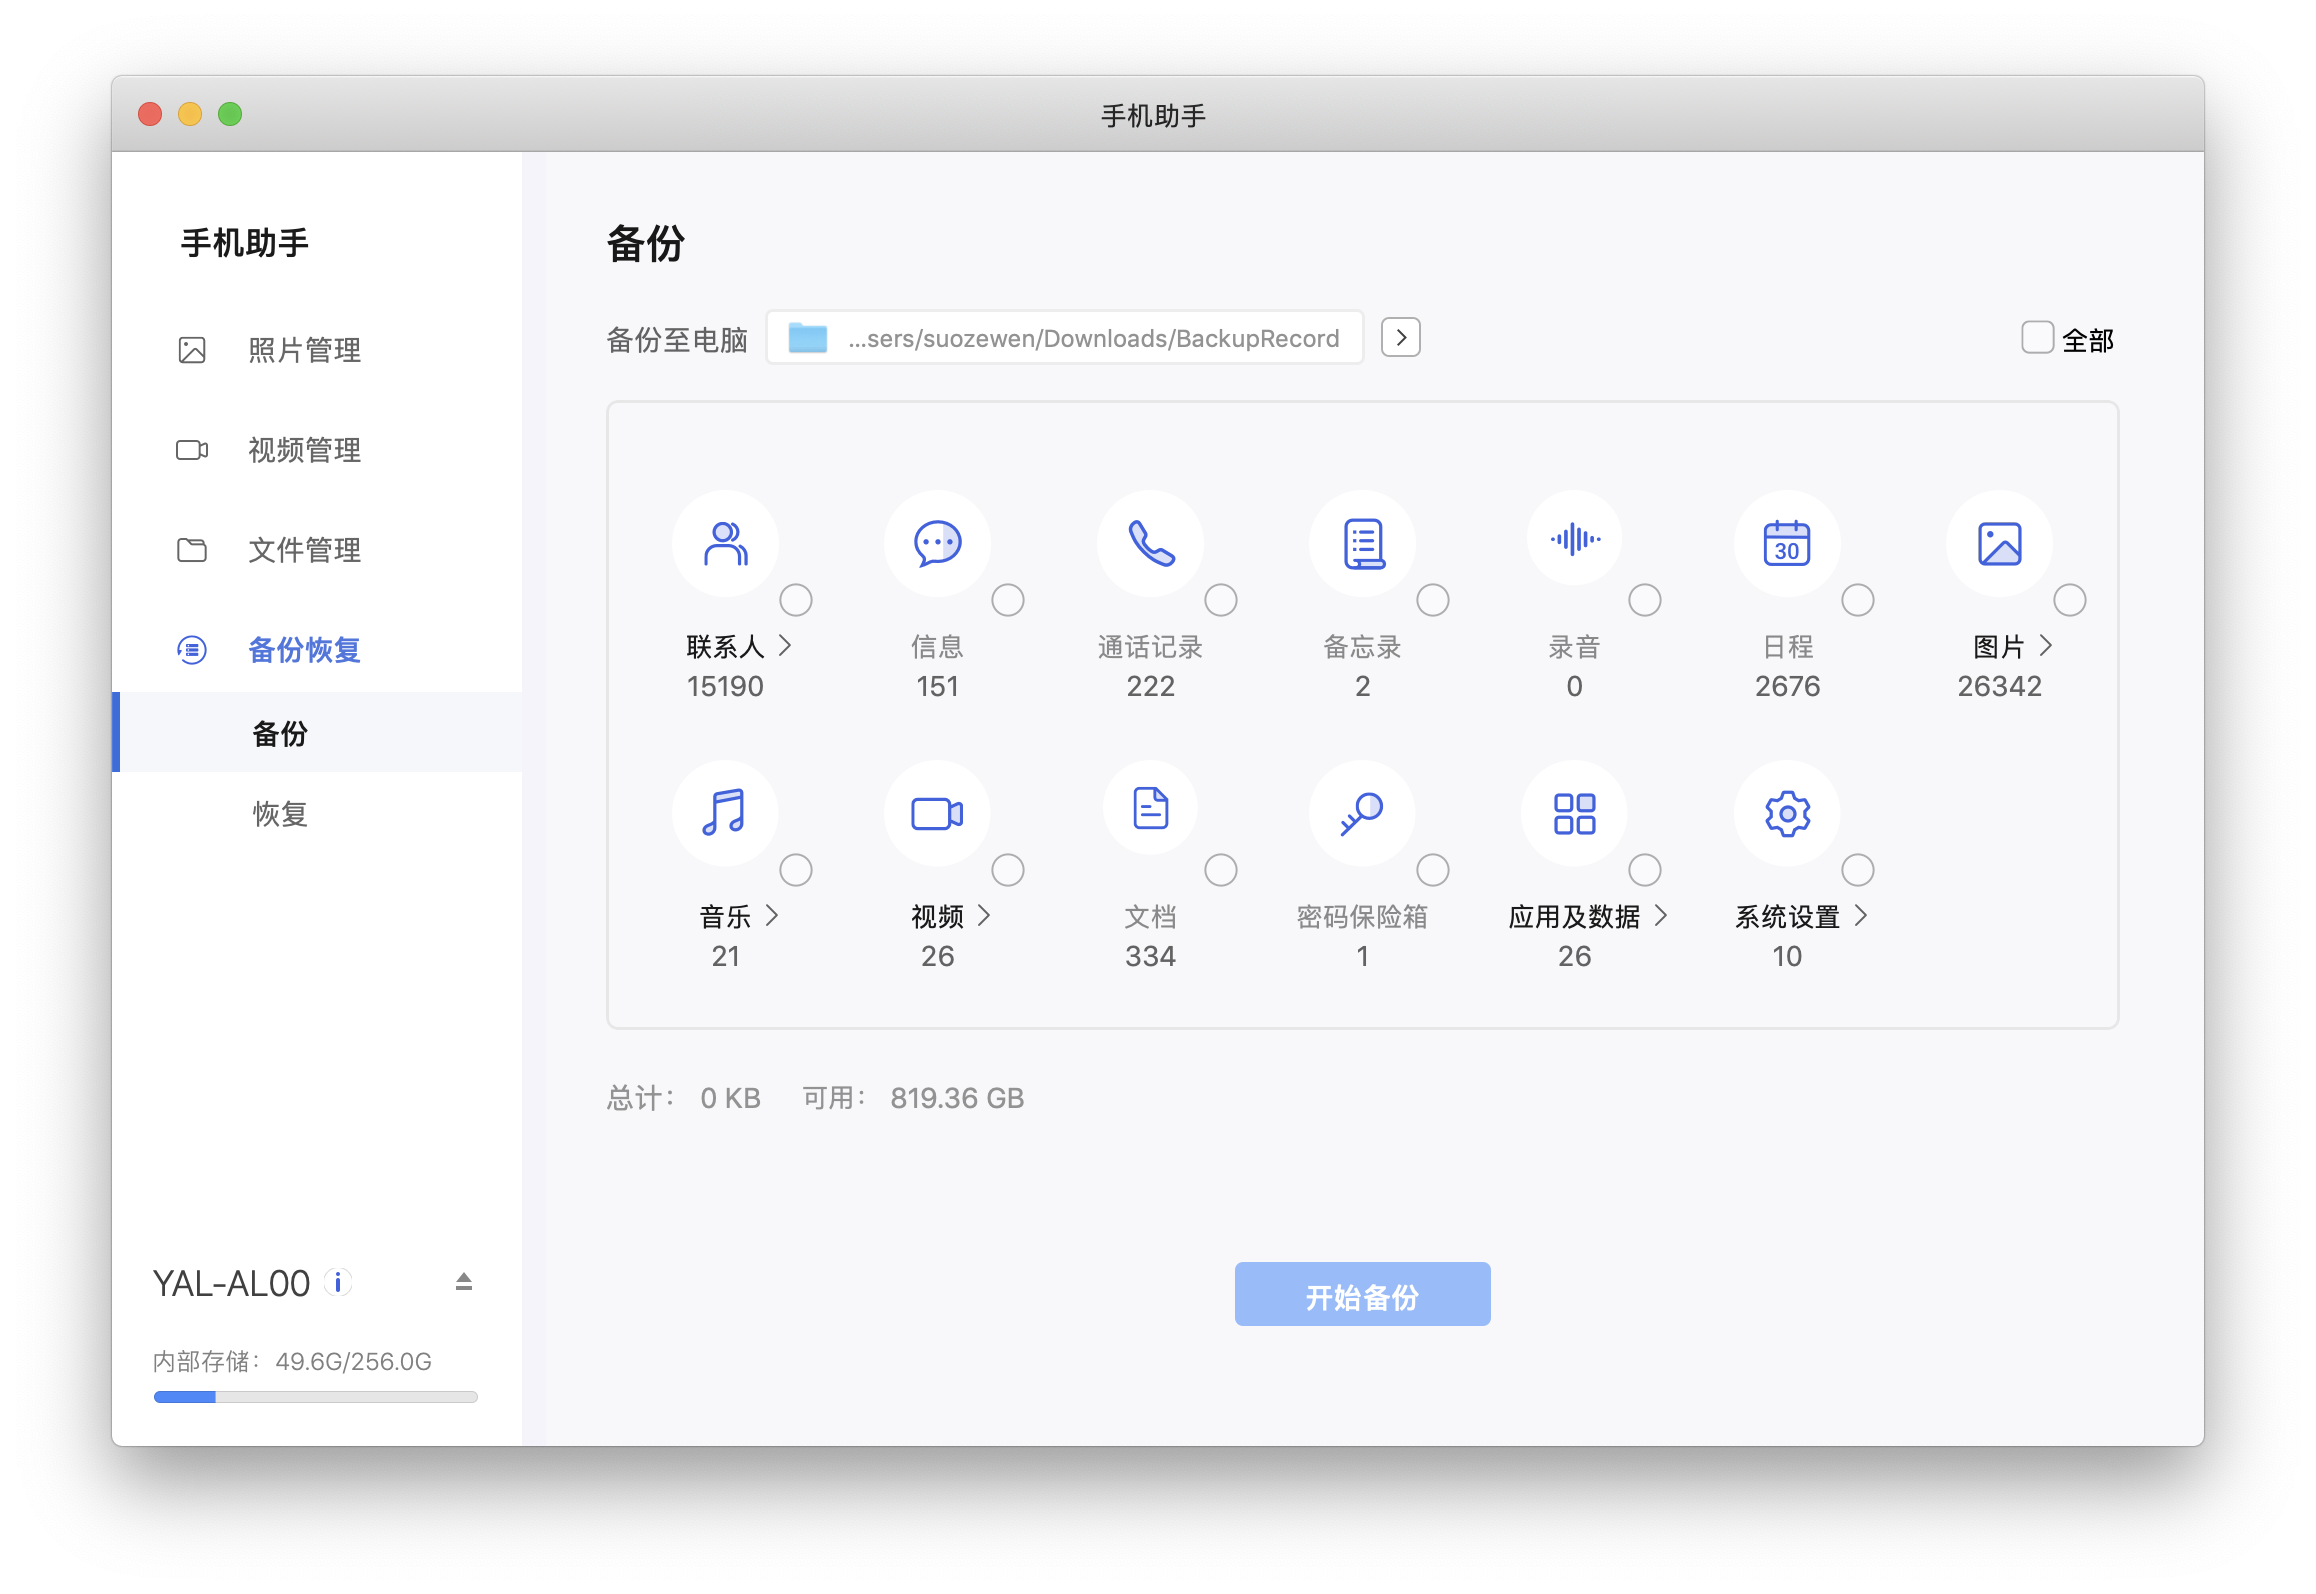Screen dimensions: 2316x1594
Task: Click the 开始备份 button
Action: pos(1362,1292)
